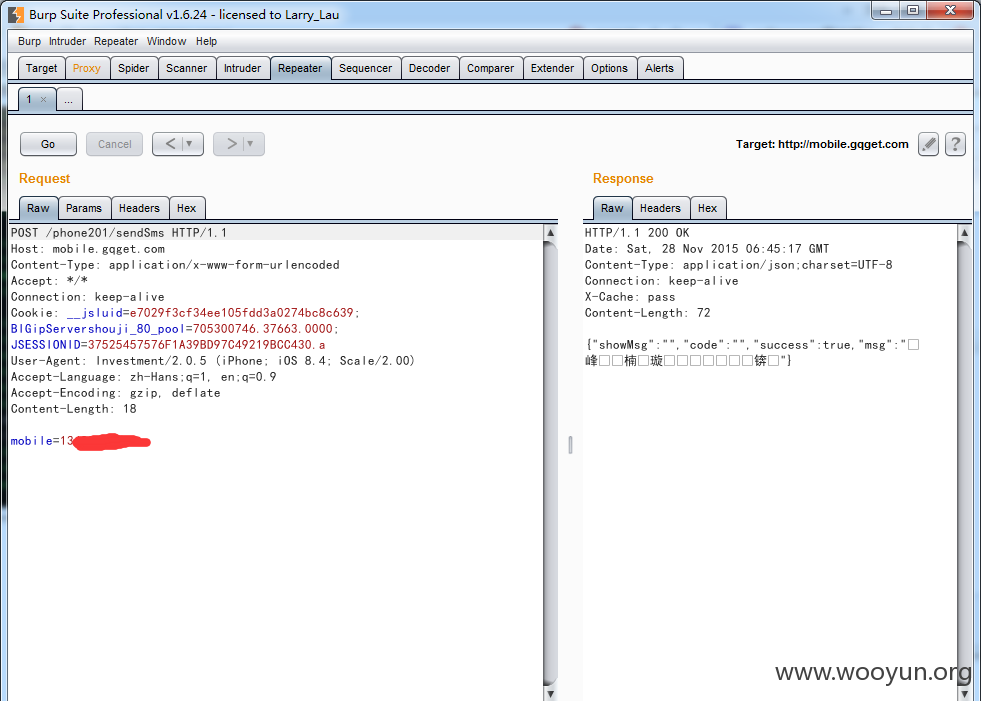Switch to the Extender tab
This screenshot has height=701, width=981.
(x=552, y=68)
